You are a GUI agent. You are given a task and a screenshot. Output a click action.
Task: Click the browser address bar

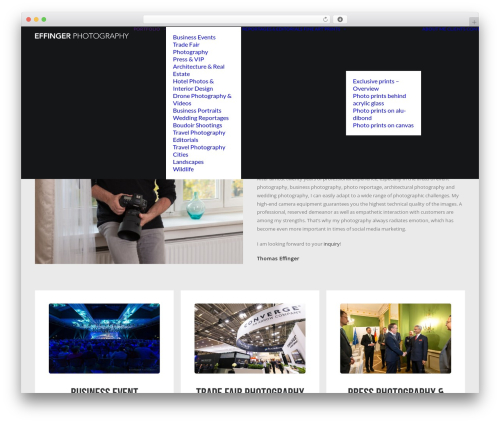click(237, 19)
